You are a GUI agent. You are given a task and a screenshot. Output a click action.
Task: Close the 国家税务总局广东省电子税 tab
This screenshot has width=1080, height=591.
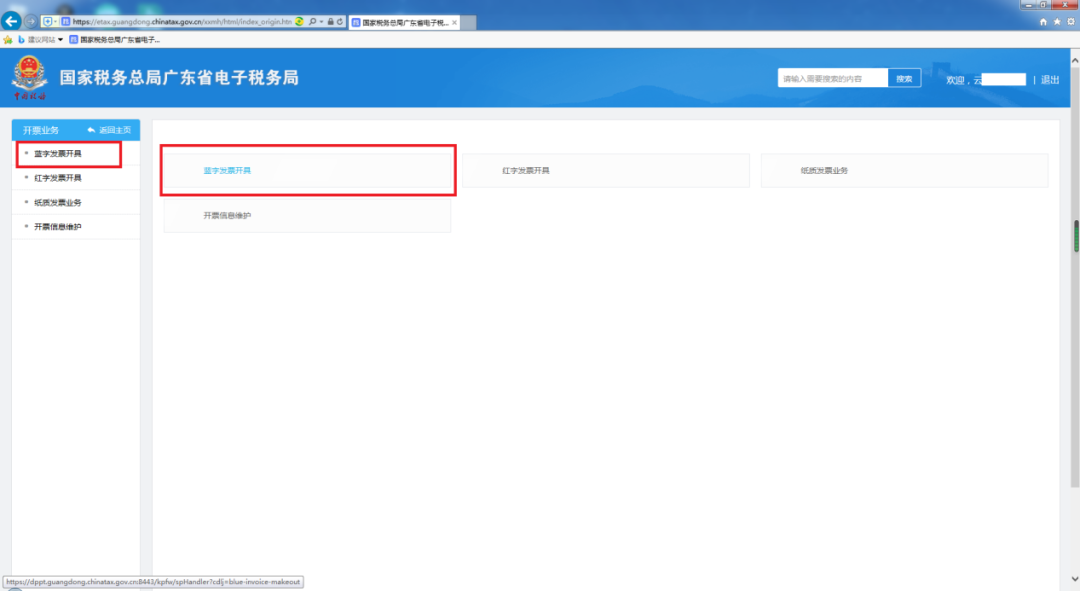(455, 23)
